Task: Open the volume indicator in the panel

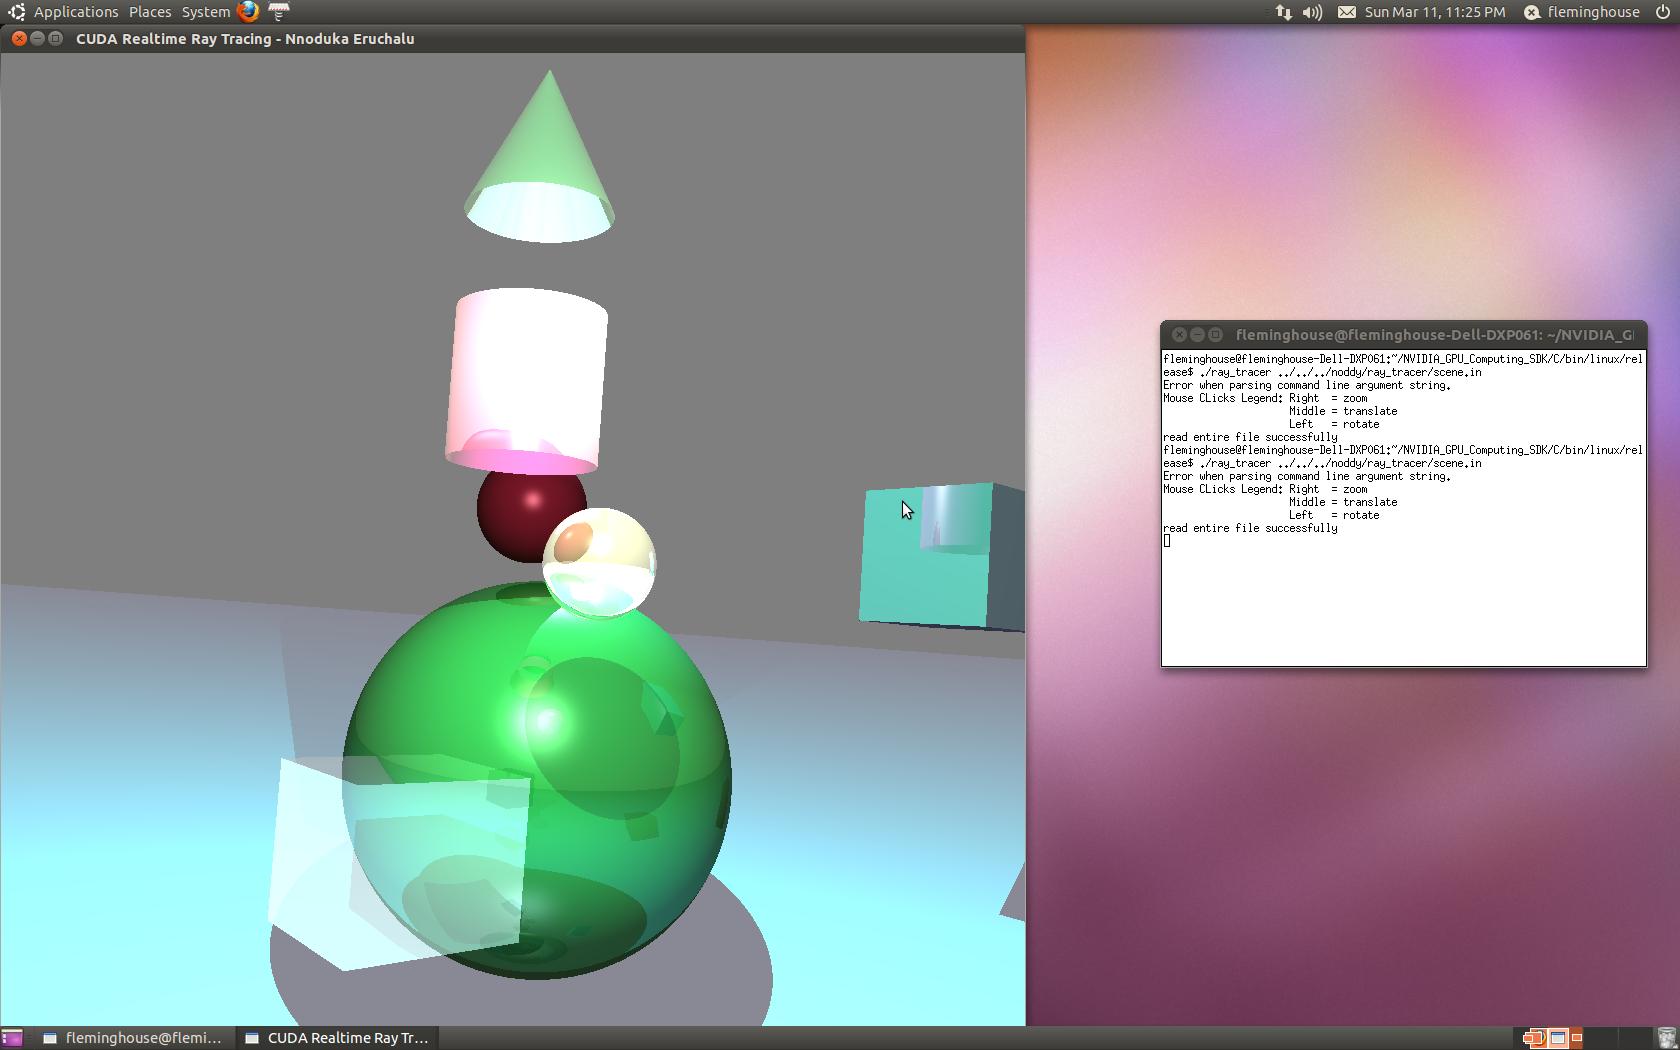Action: [x=1310, y=12]
